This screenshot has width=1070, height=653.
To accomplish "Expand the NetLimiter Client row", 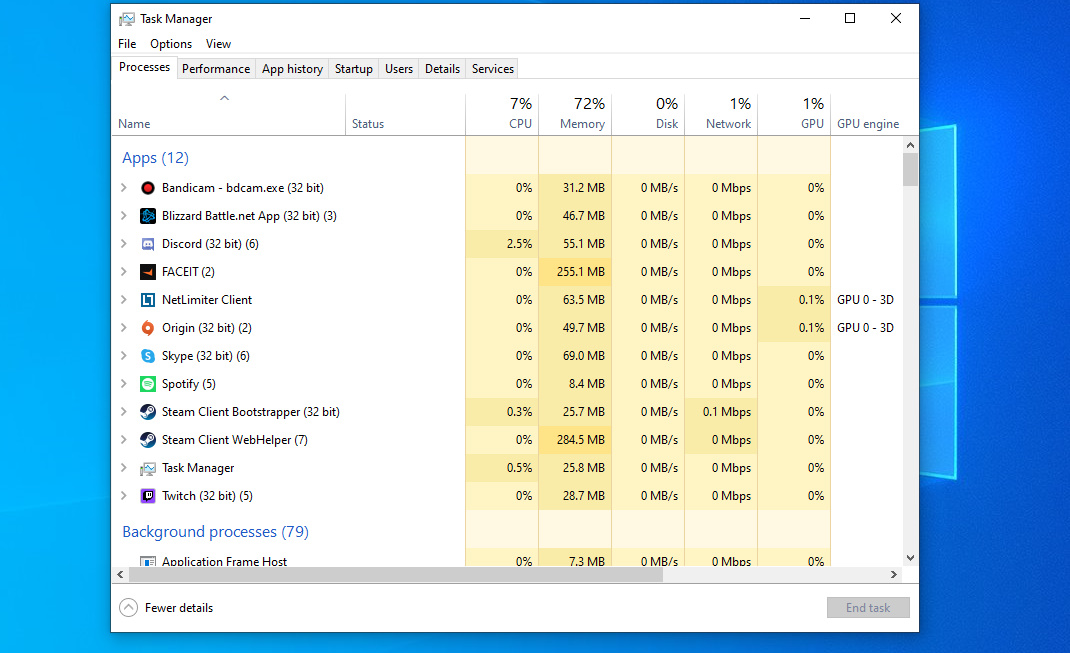I will (124, 300).
